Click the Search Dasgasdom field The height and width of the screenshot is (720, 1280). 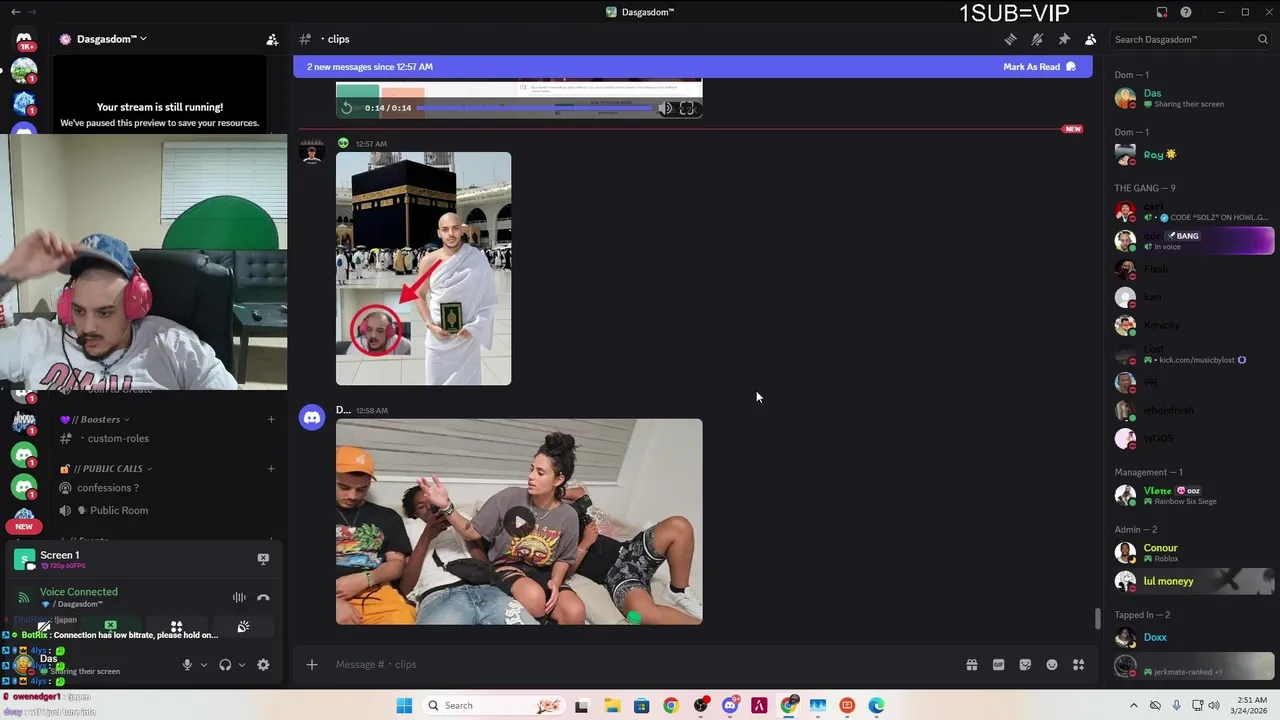pyautogui.click(x=1190, y=39)
